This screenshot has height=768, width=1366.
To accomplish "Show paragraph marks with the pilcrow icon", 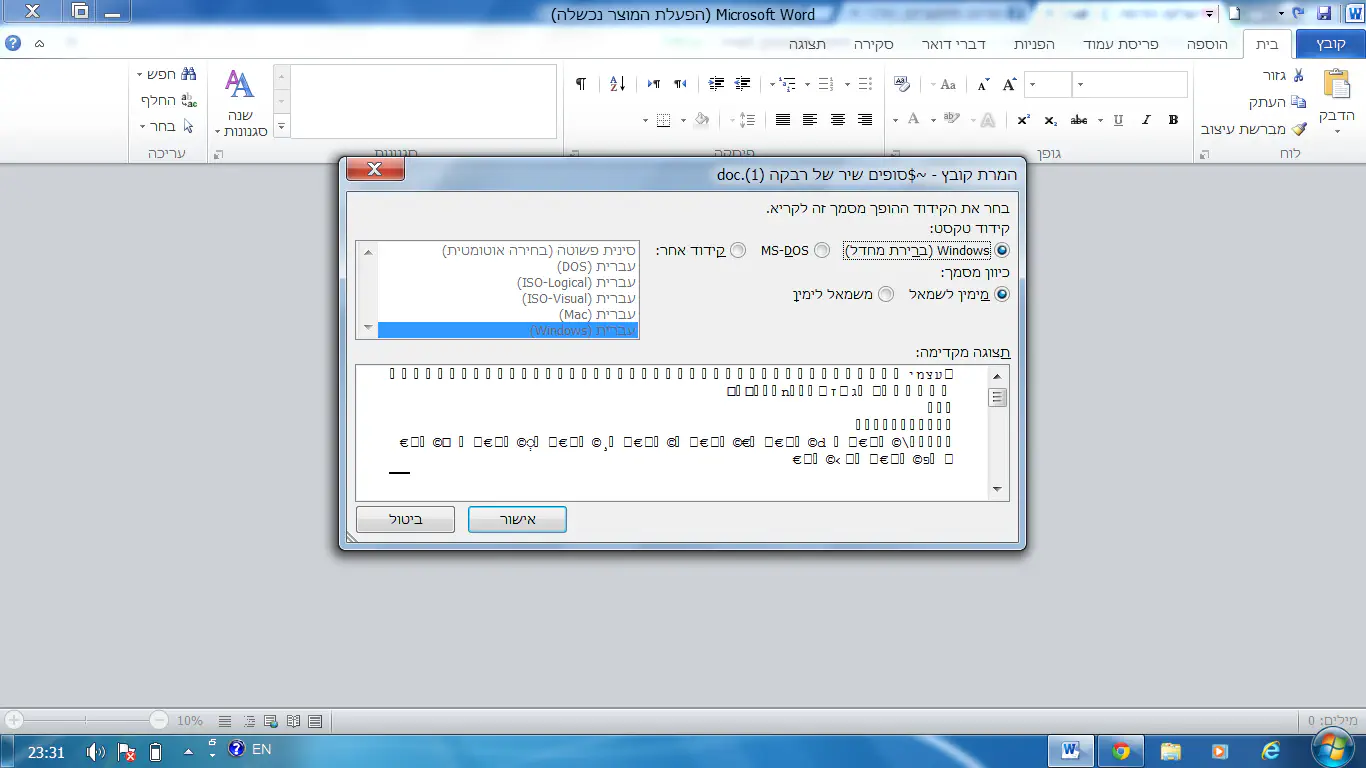I will (581, 84).
